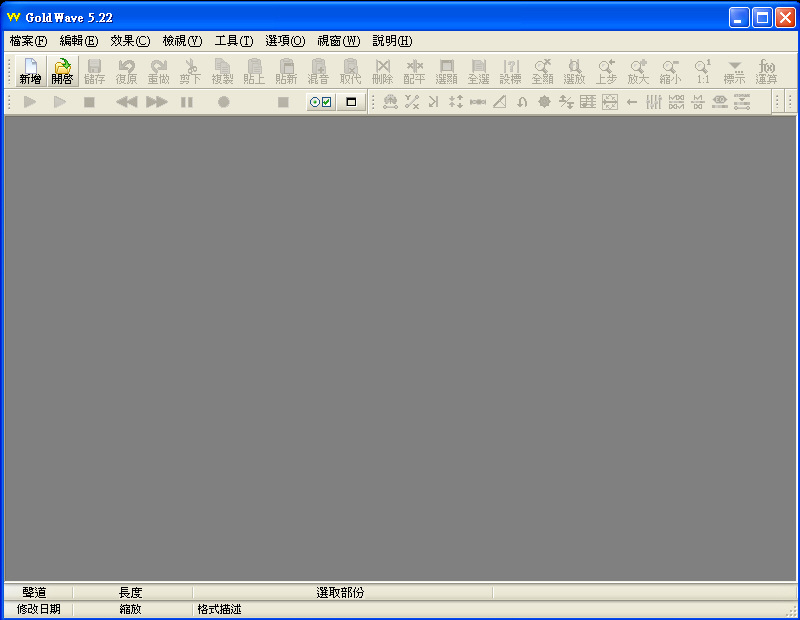Screen dimensions: 800x620
Task: Open the 工具(T) menu
Action: pyautogui.click(x=234, y=41)
